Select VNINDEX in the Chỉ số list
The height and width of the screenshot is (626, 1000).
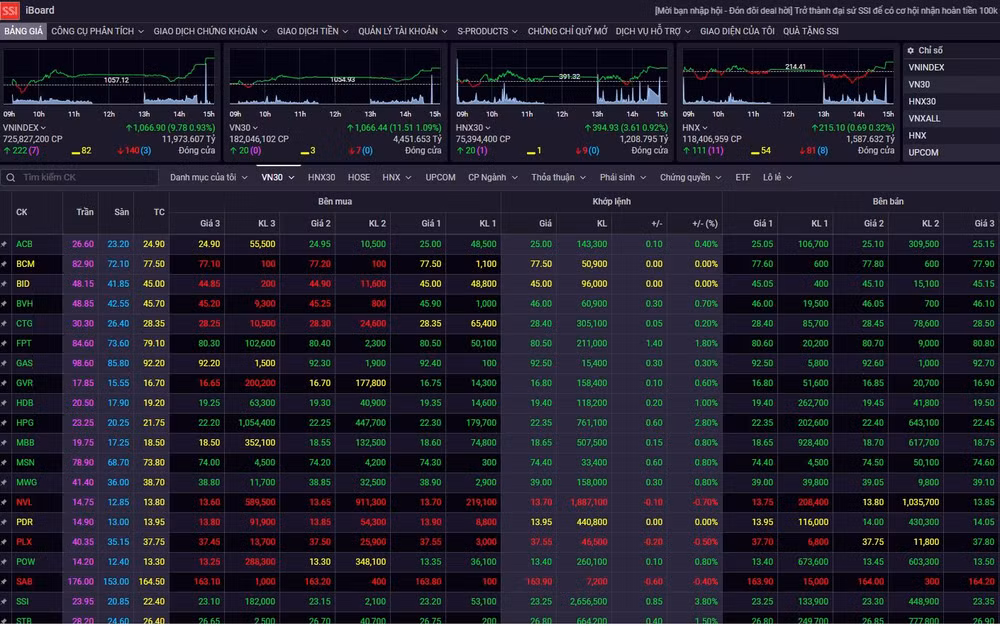926,68
